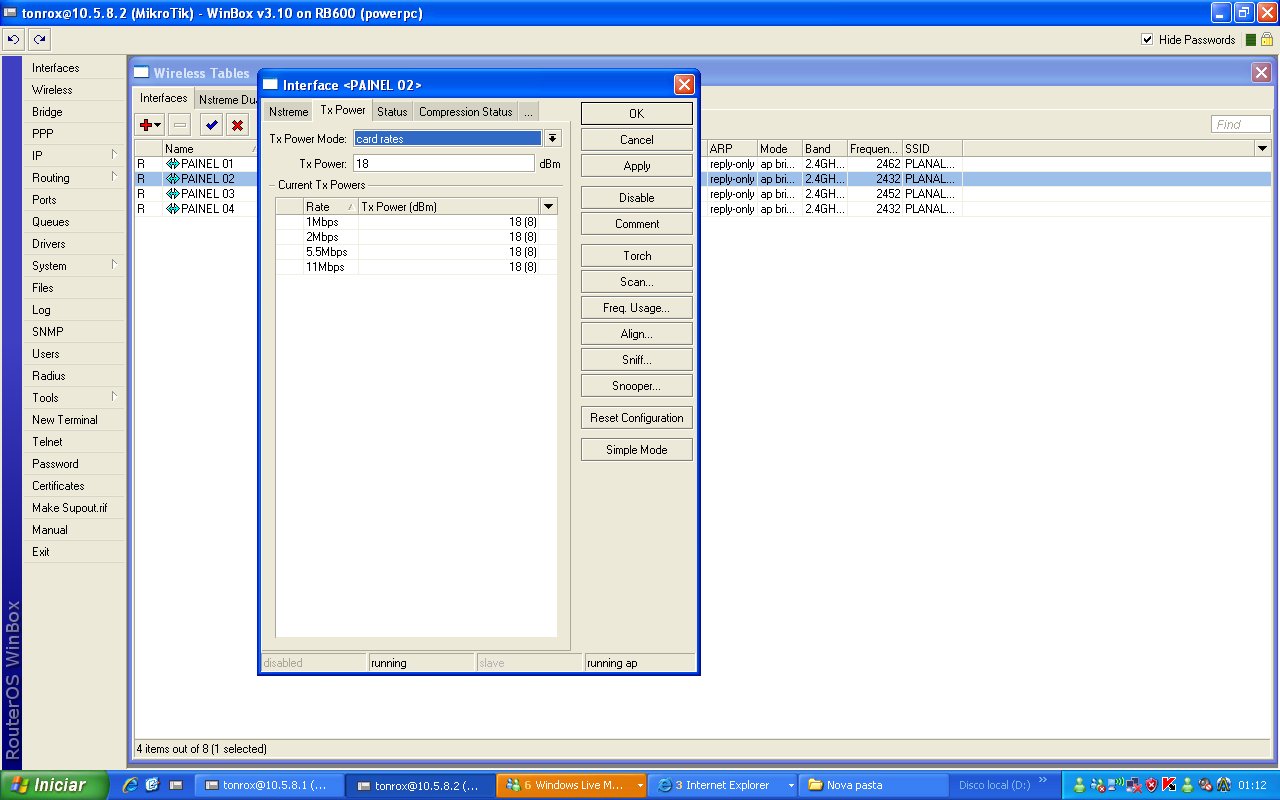Sort by the SSID column header
The width and height of the screenshot is (1280, 800).
(932, 148)
